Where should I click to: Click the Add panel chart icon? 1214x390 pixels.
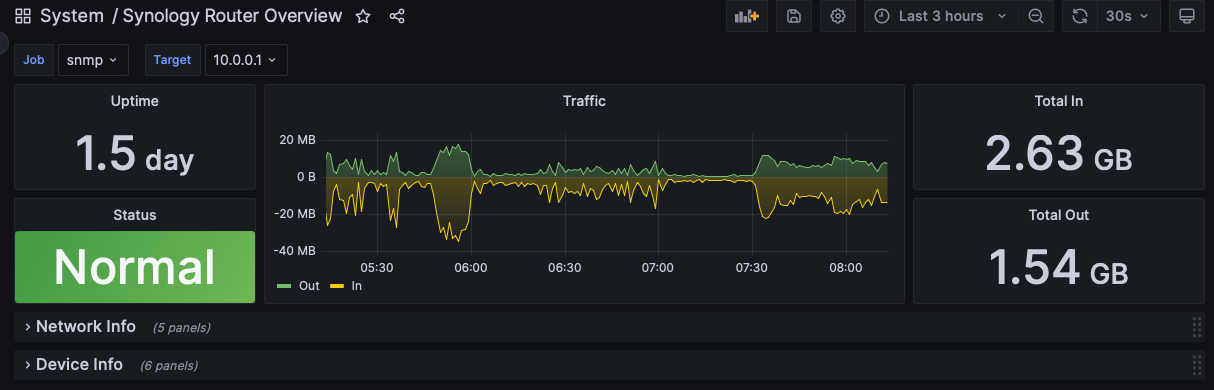pos(747,16)
